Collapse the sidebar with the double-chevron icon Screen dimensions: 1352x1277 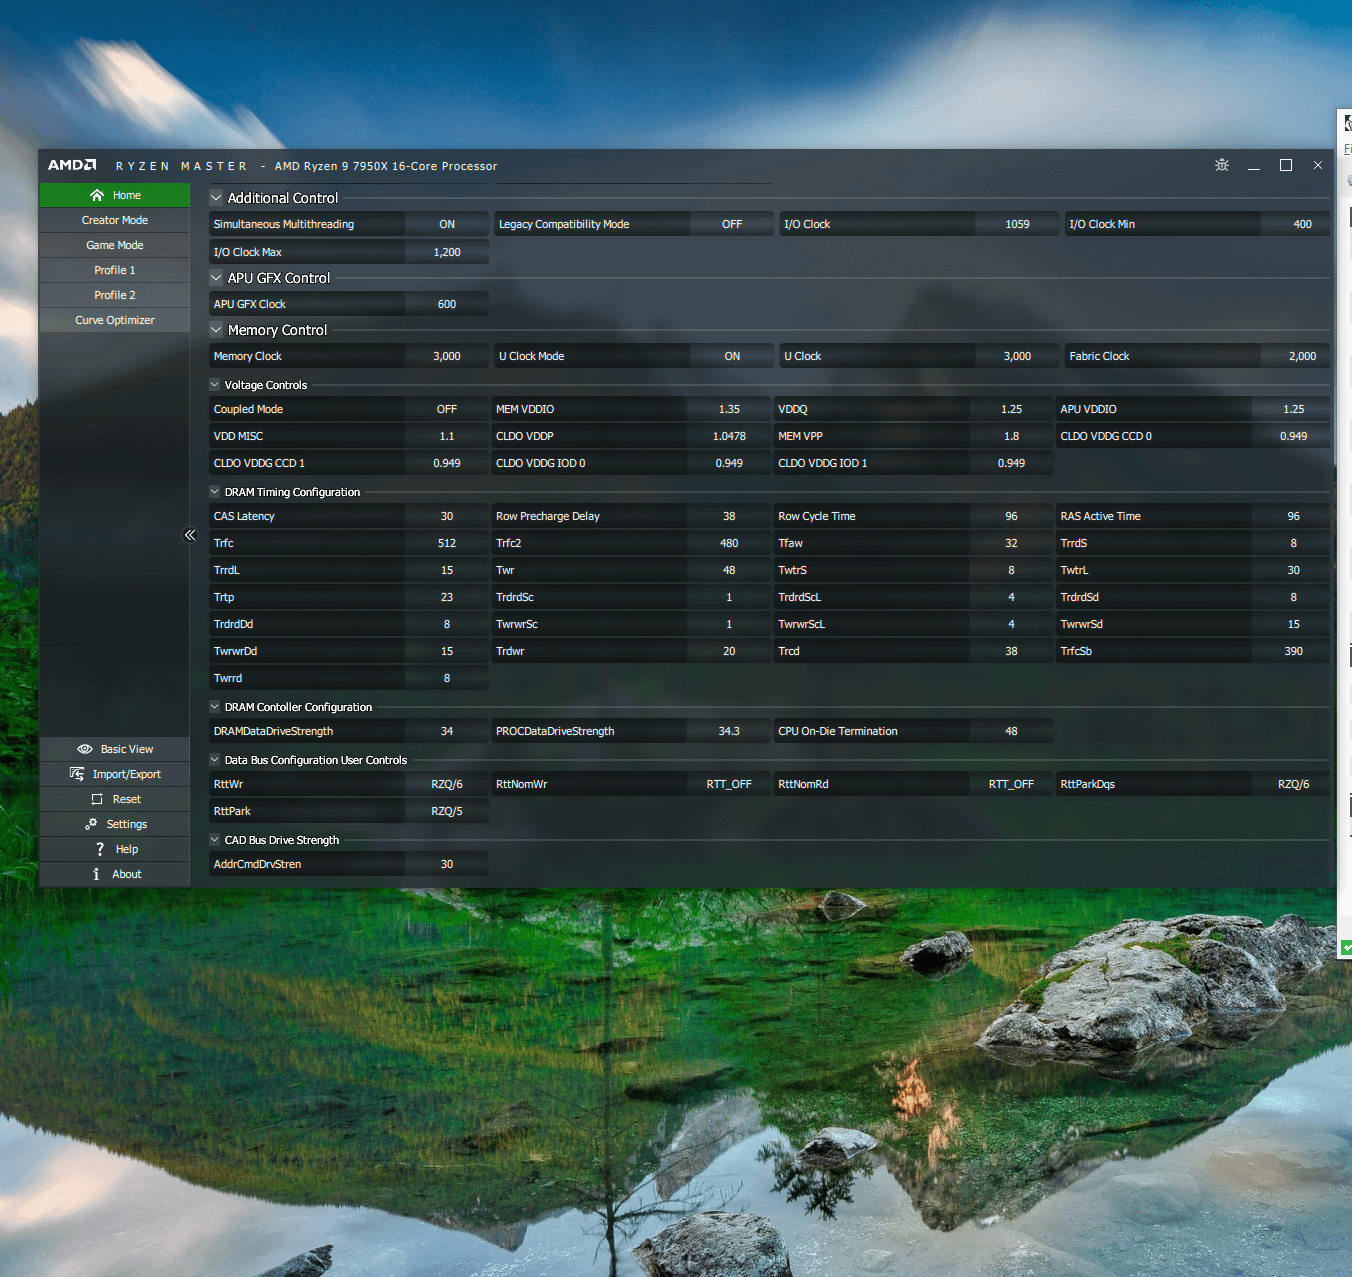click(x=190, y=535)
